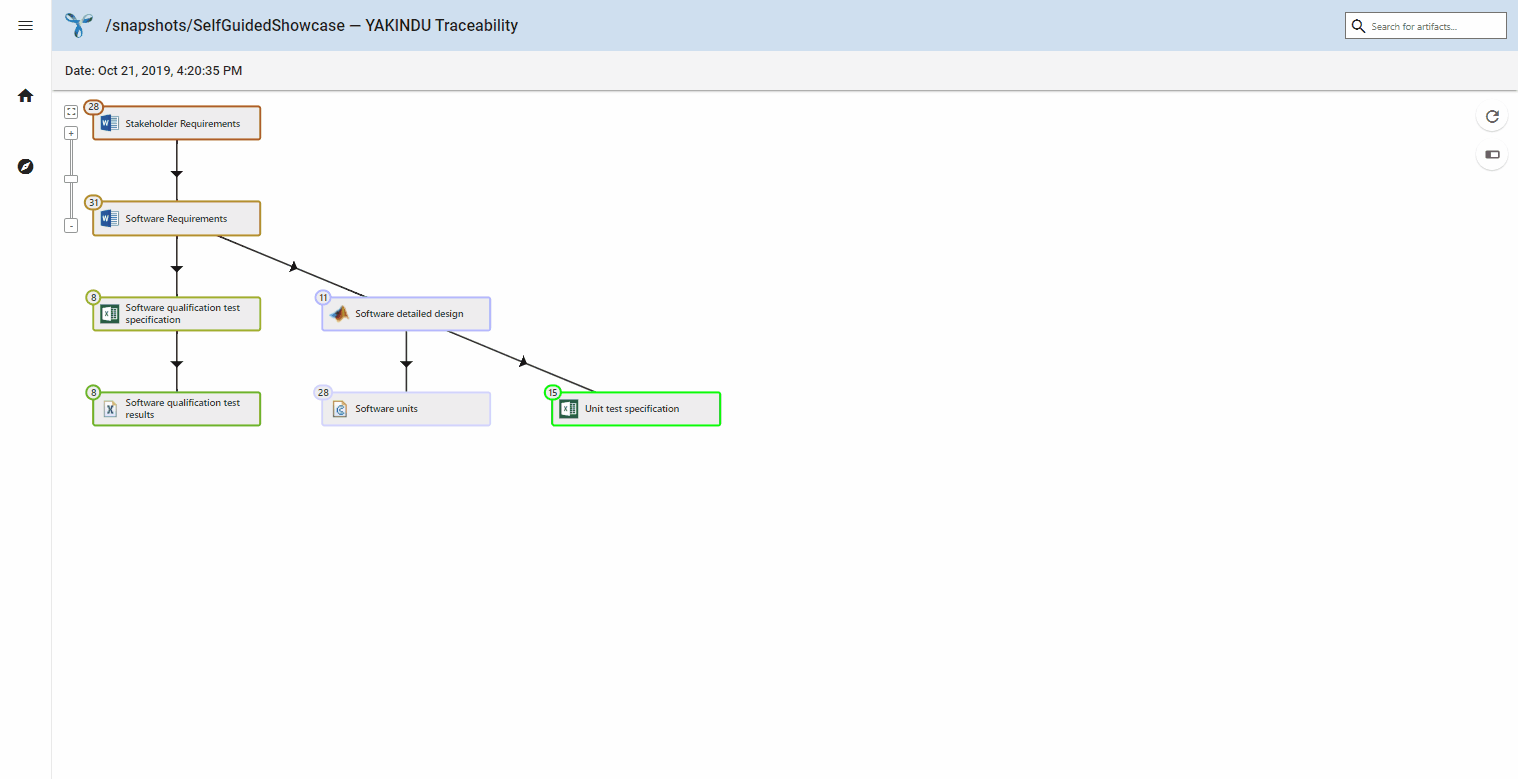
Task: Select Software qualification test results node
Action: coord(182,409)
